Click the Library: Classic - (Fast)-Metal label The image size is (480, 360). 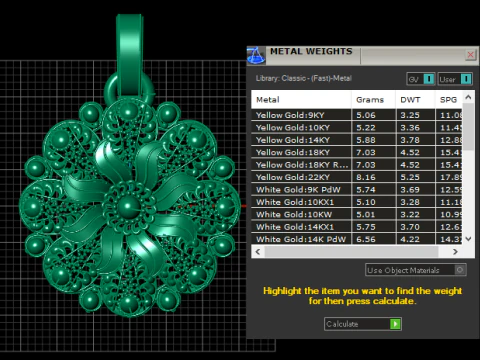(304, 78)
